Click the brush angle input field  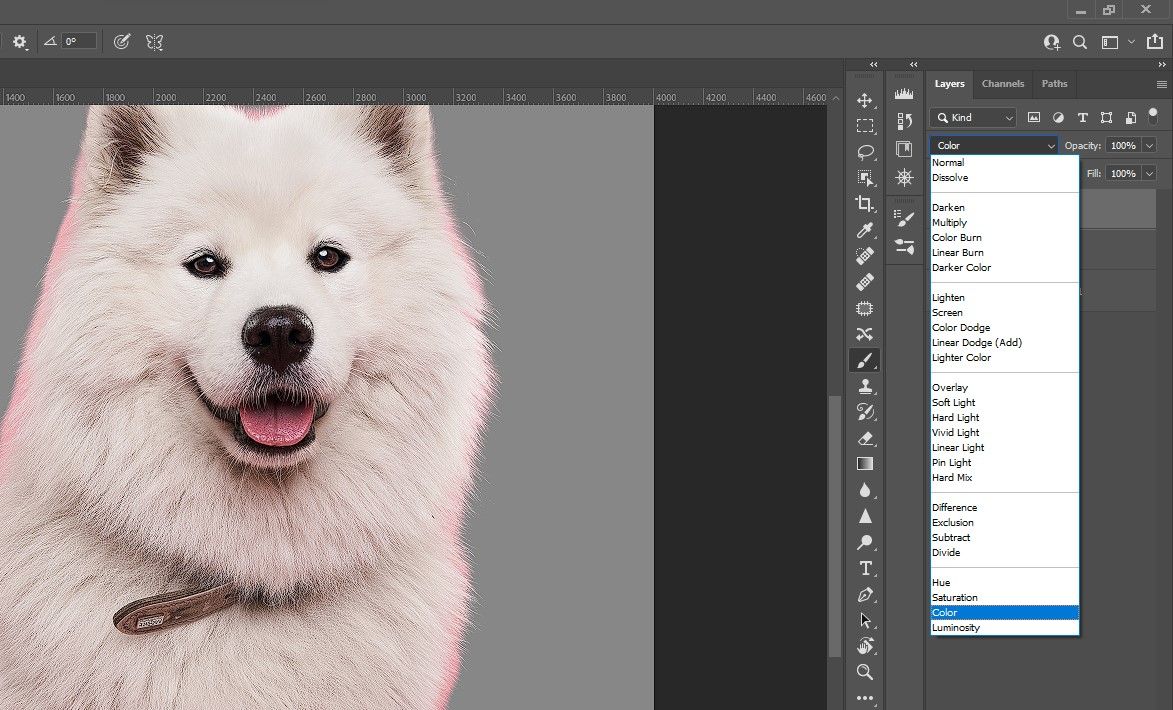point(79,42)
